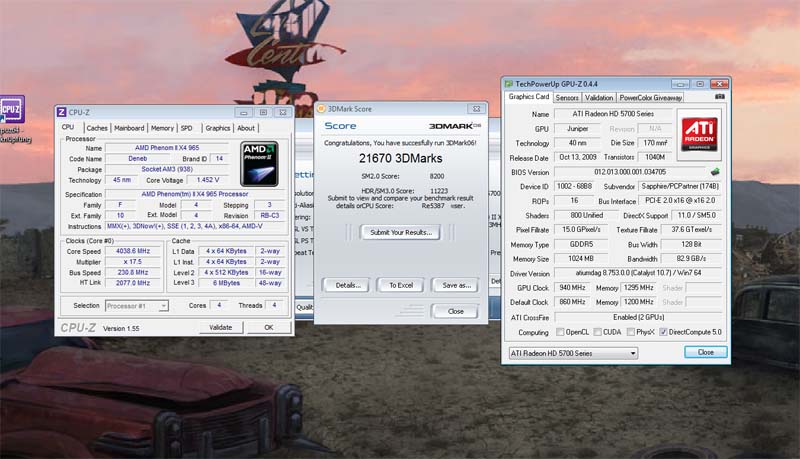Image resolution: width=800 pixels, height=459 pixels.
Task: Toggle the PhysX computing checkbox
Action: tap(631, 332)
